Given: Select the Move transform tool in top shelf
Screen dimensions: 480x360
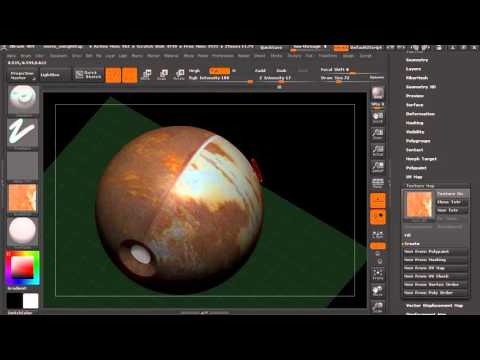Looking at the screenshot, I should click(x=146, y=75).
